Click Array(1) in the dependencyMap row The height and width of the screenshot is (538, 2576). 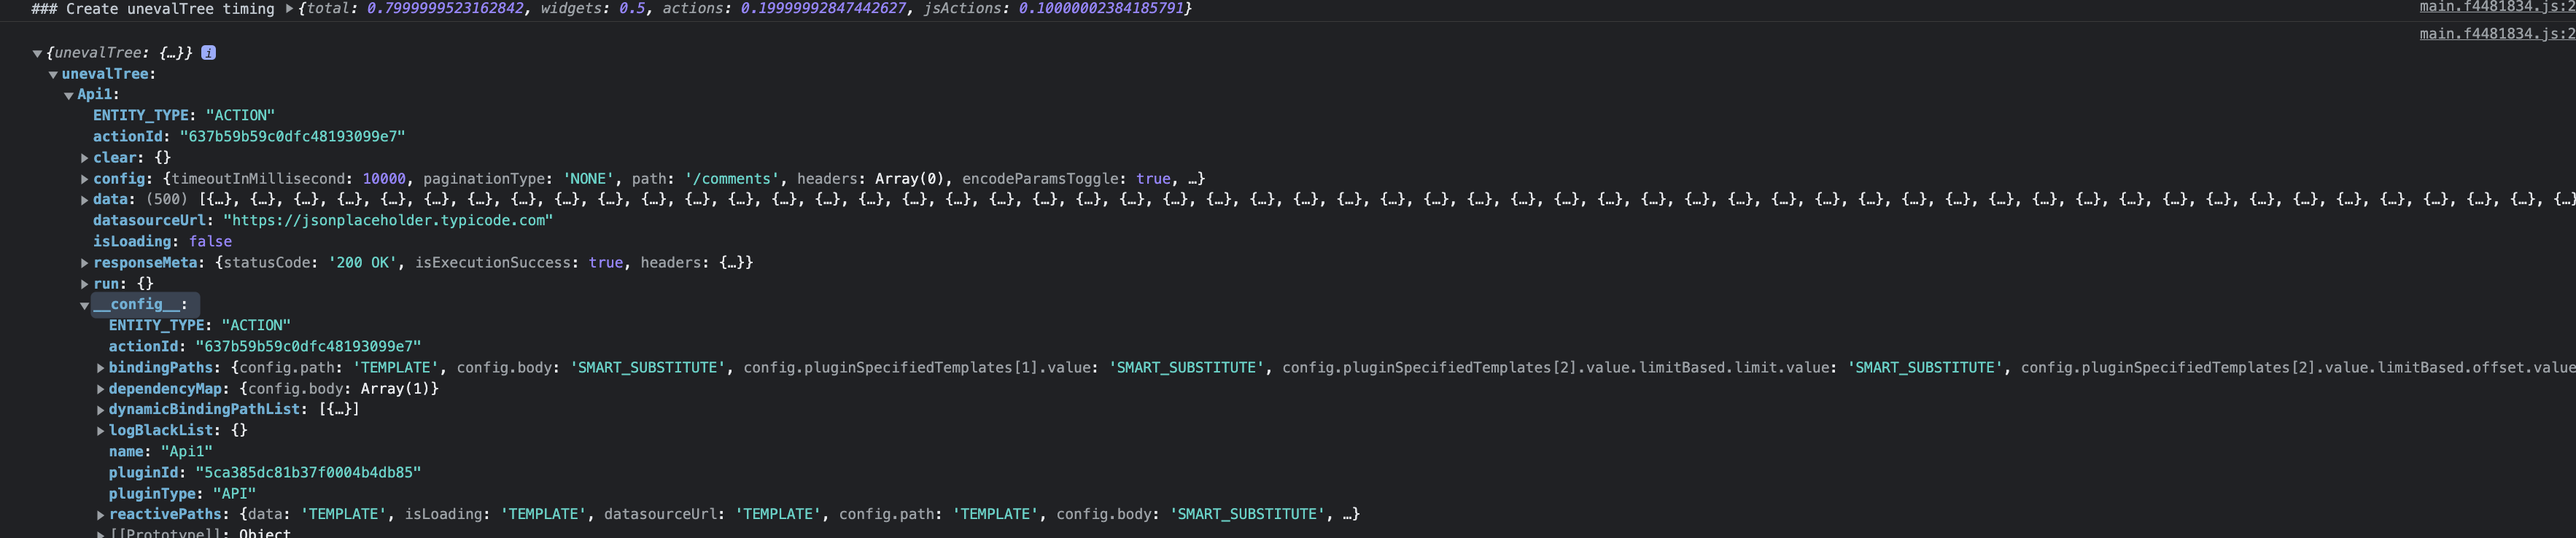395,389
